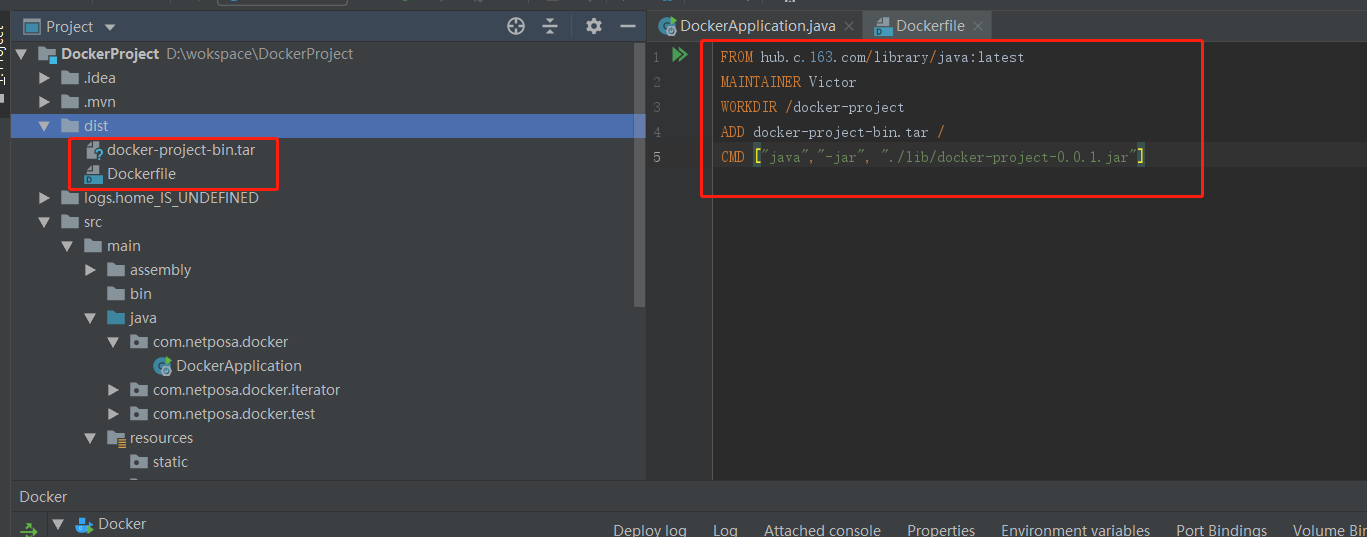Click the locate current file target icon
Image resolution: width=1367 pixels, height=537 pixels.
coord(516,27)
